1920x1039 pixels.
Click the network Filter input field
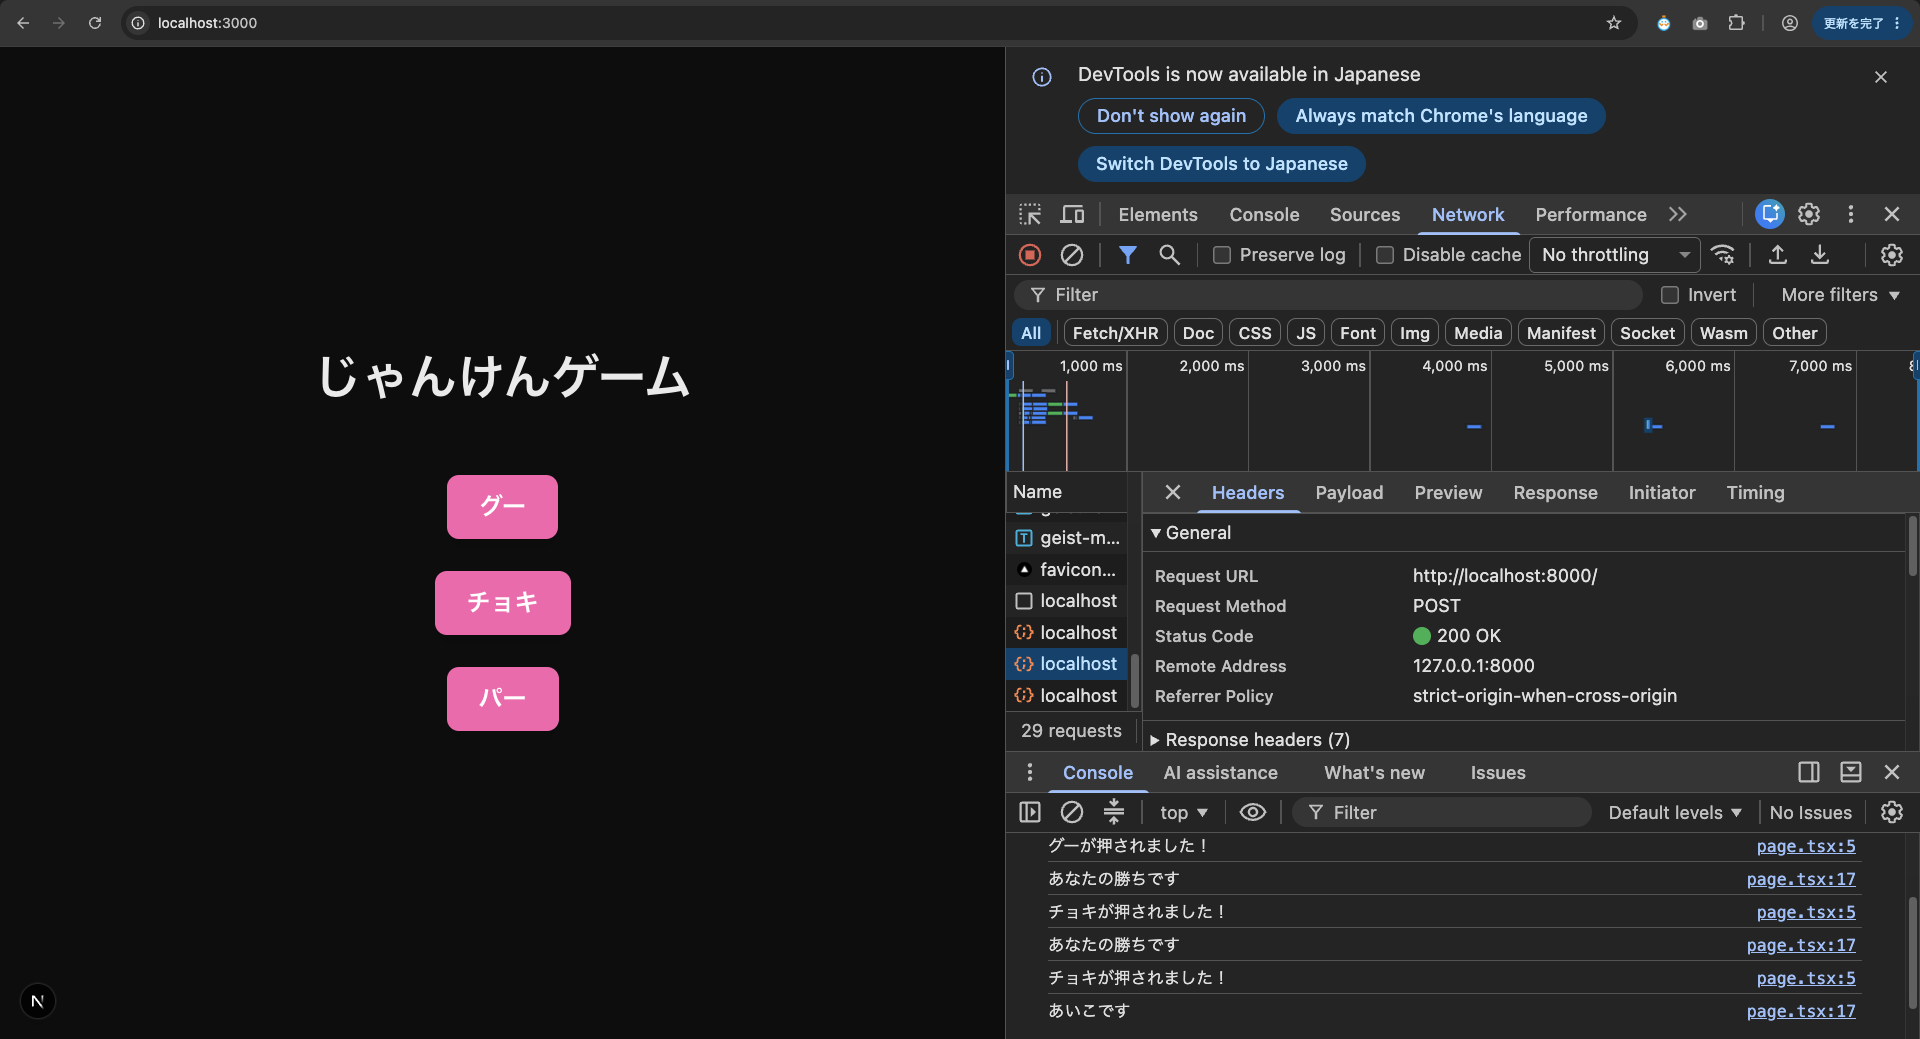[1330, 295]
